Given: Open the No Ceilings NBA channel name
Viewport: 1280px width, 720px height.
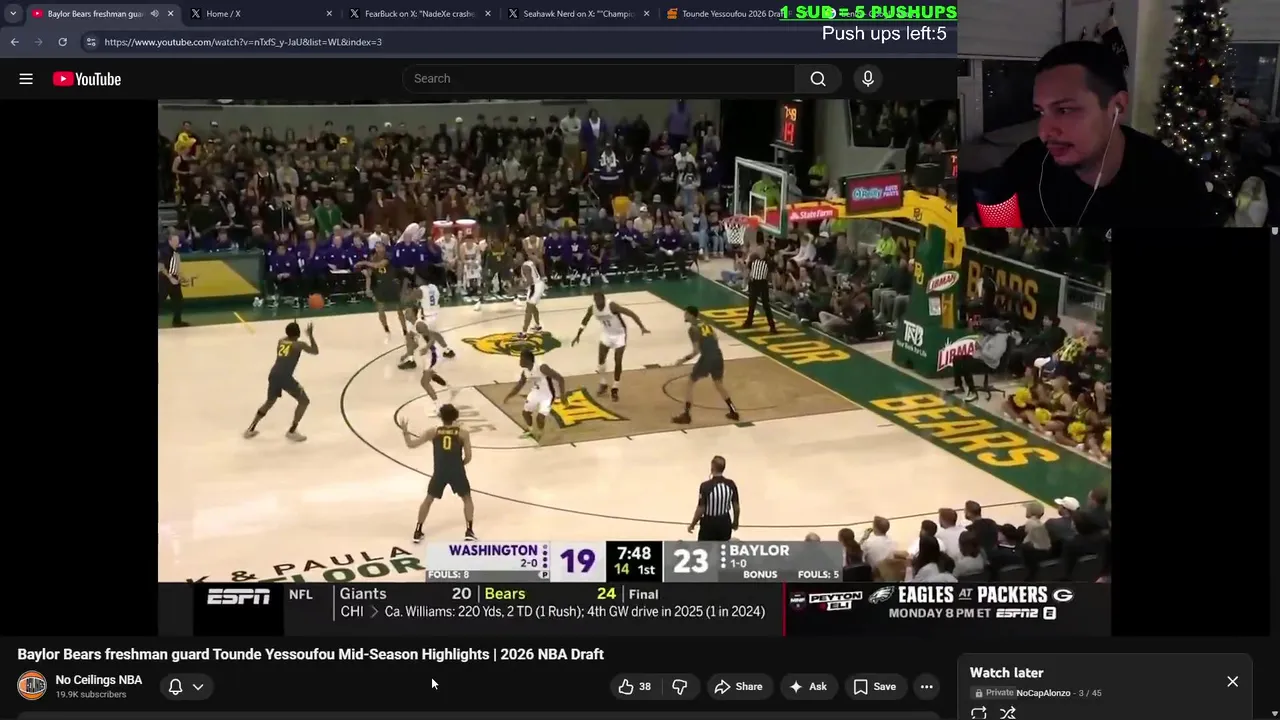Looking at the screenshot, I should pyautogui.click(x=99, y=680).
